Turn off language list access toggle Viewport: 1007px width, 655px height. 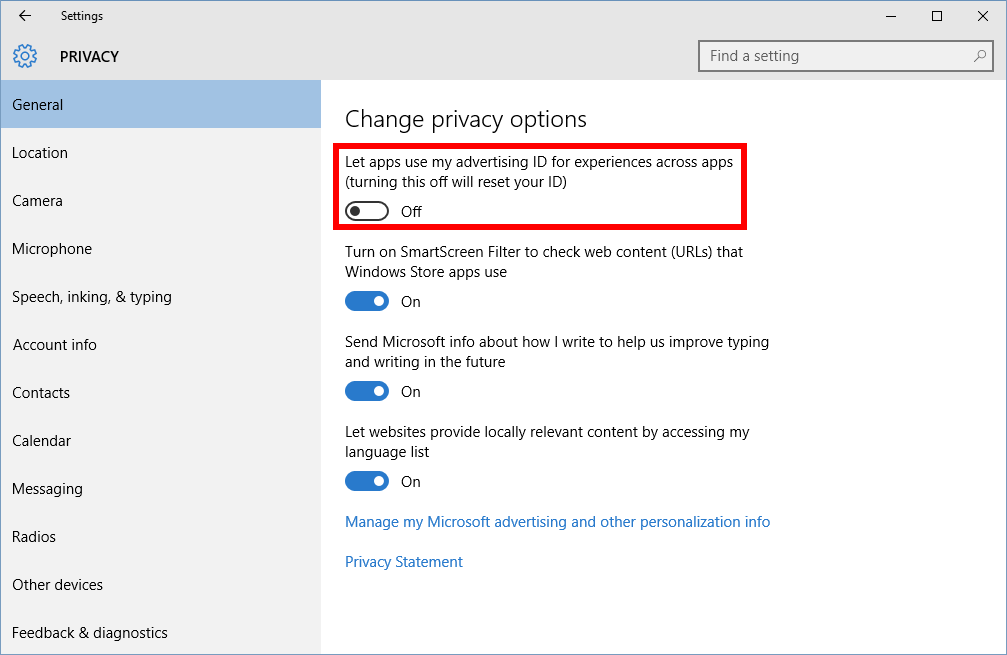click(366, 481)
